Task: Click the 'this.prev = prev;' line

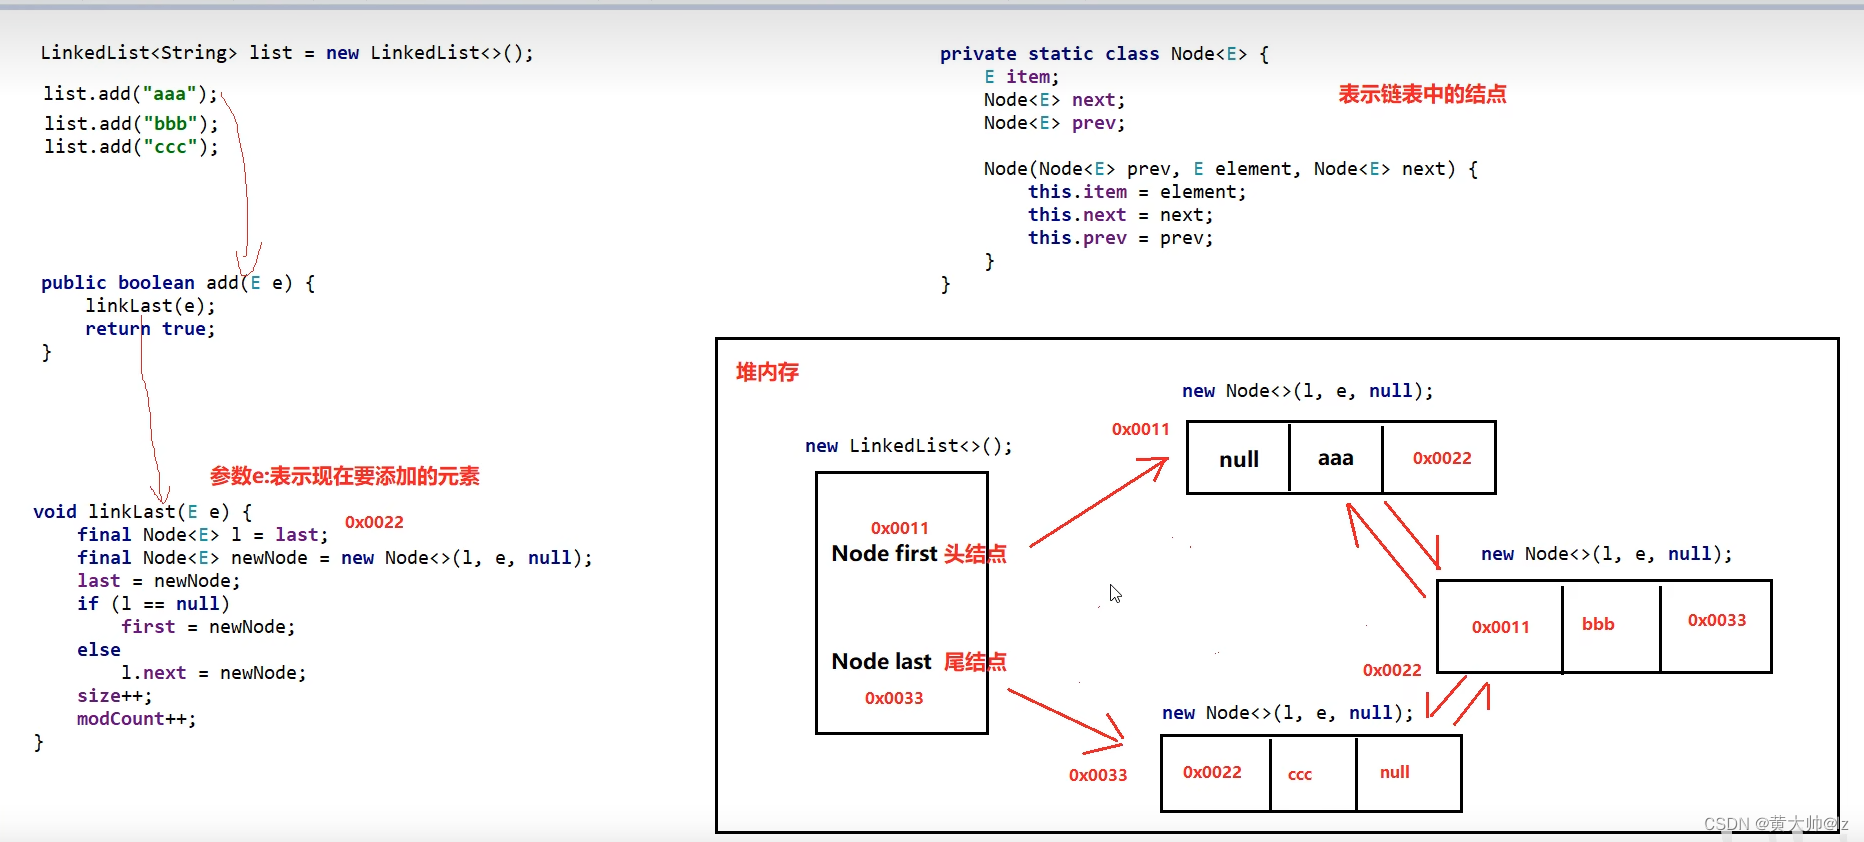Action: [1120, 238]
